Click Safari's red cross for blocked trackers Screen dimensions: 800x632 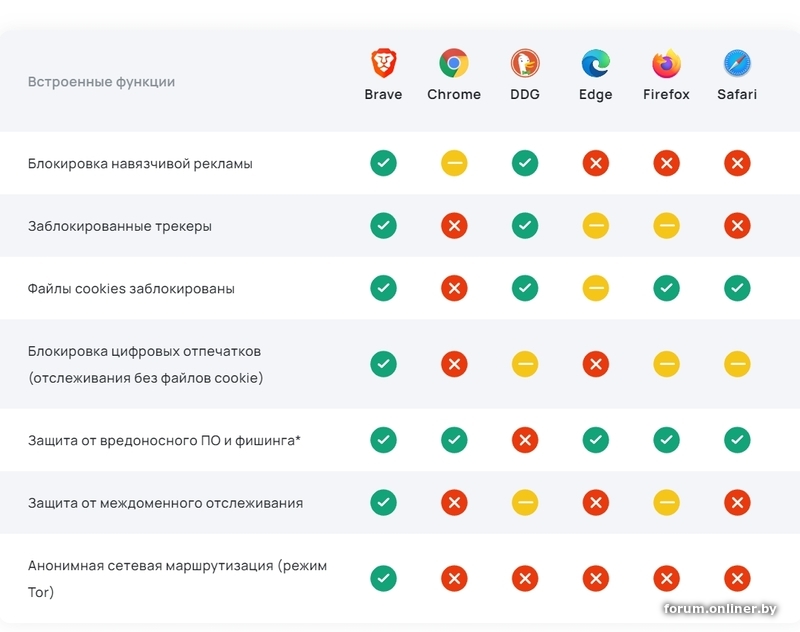(737, 226)
